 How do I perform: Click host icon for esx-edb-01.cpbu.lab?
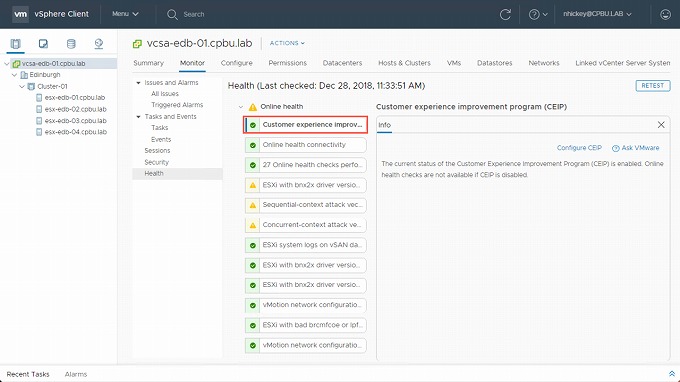click(39, 98)
